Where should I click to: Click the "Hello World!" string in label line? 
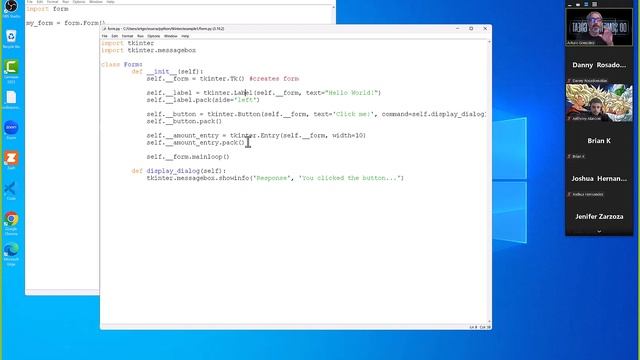(x=351, y=93)
